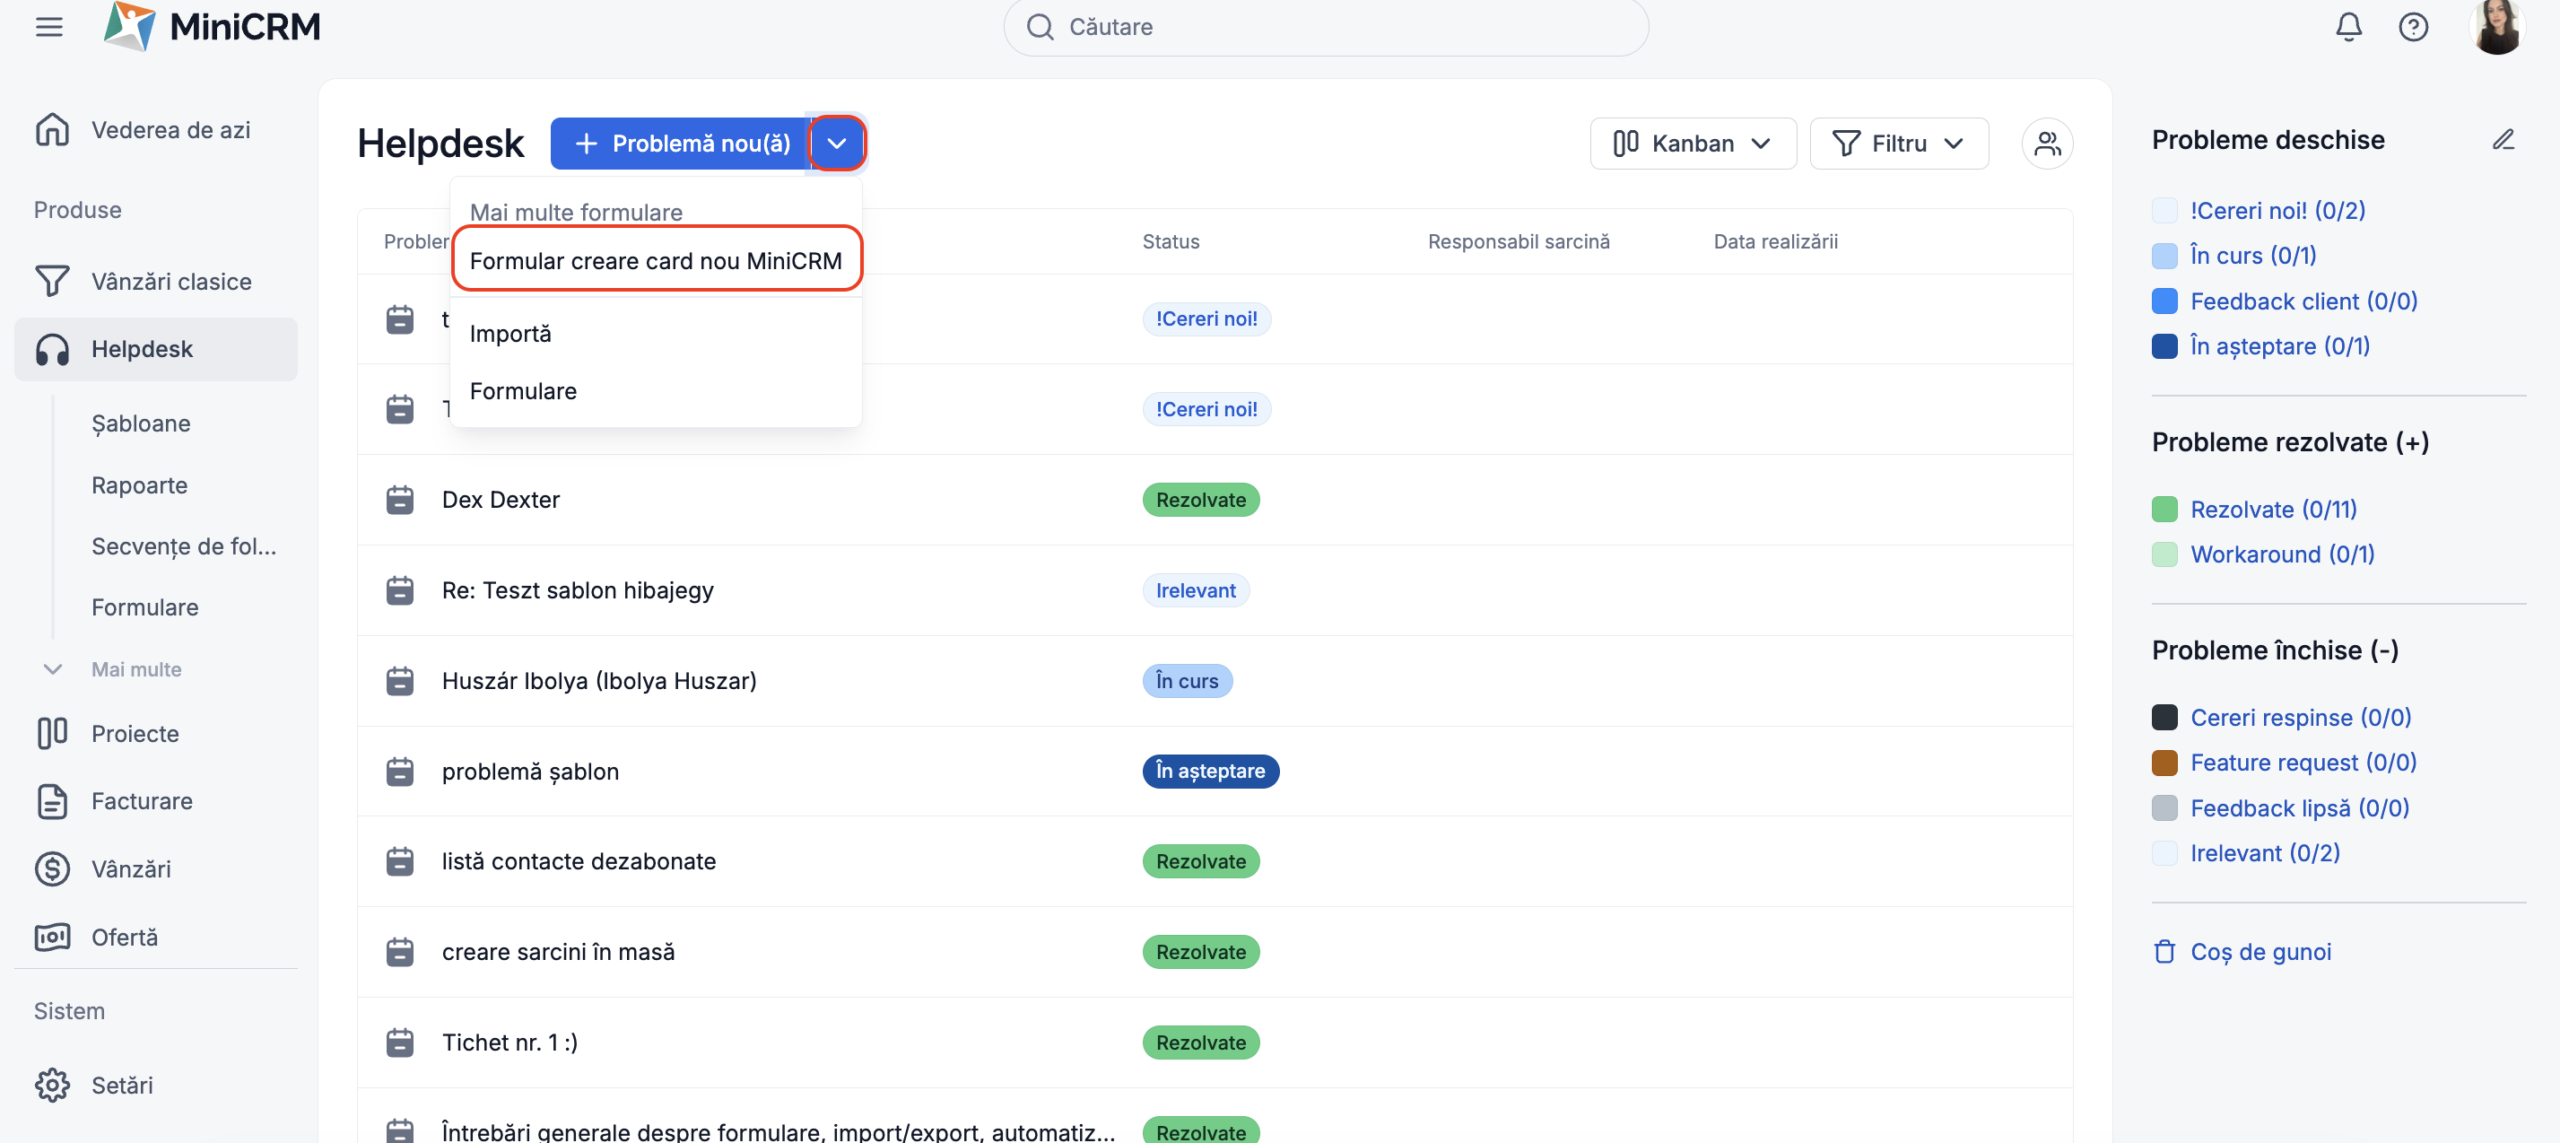
Task: Click the users icon next to Filtru
Action: [x=2047, y=144]
